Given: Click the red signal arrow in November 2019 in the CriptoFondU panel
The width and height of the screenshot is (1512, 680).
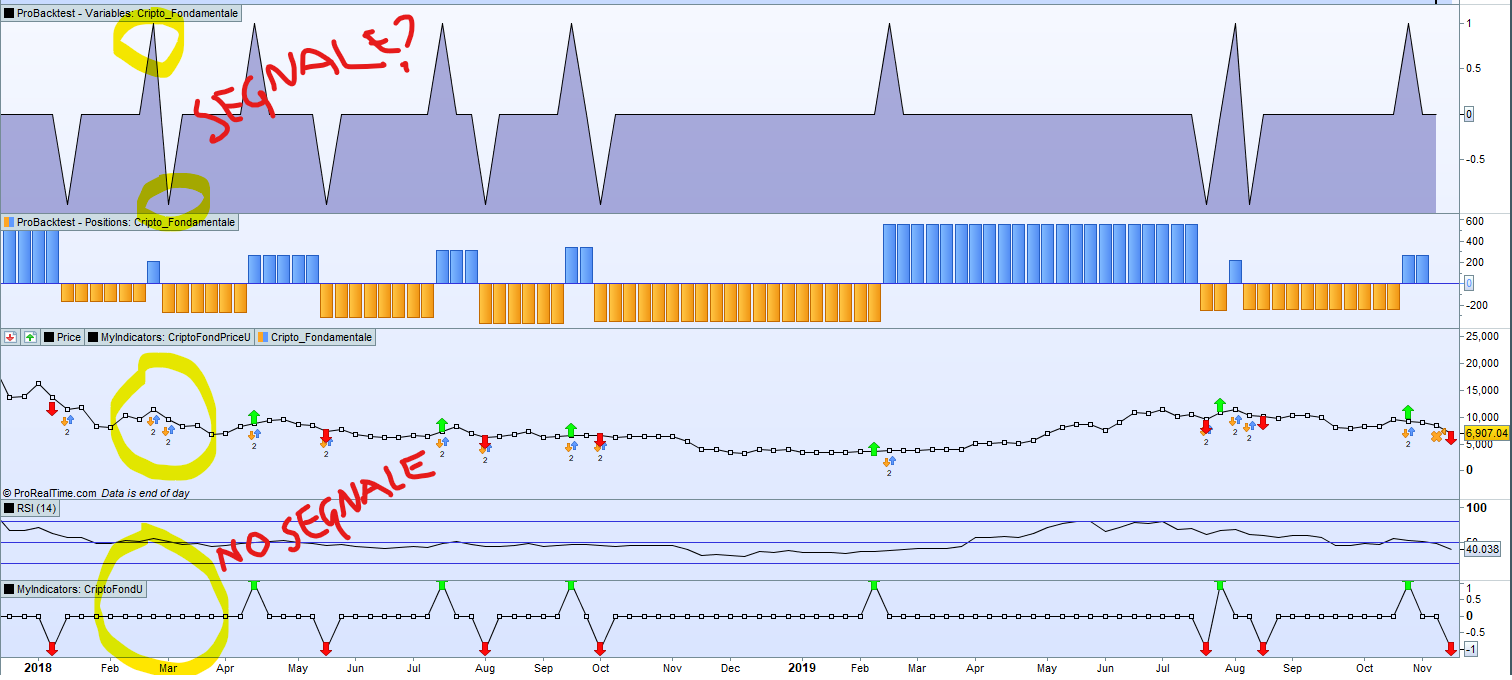Looking at the screenshot, I should (1451, 649).
